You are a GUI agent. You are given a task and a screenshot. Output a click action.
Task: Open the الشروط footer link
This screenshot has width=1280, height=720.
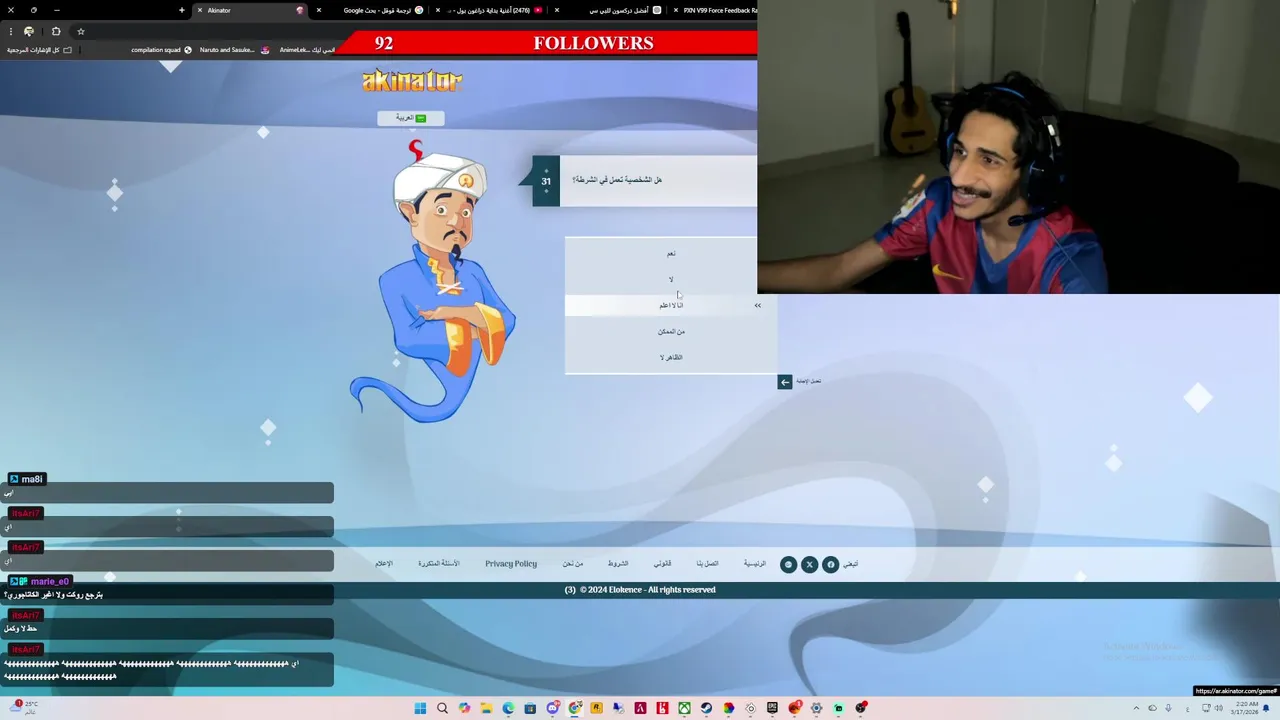click(618, 564)
